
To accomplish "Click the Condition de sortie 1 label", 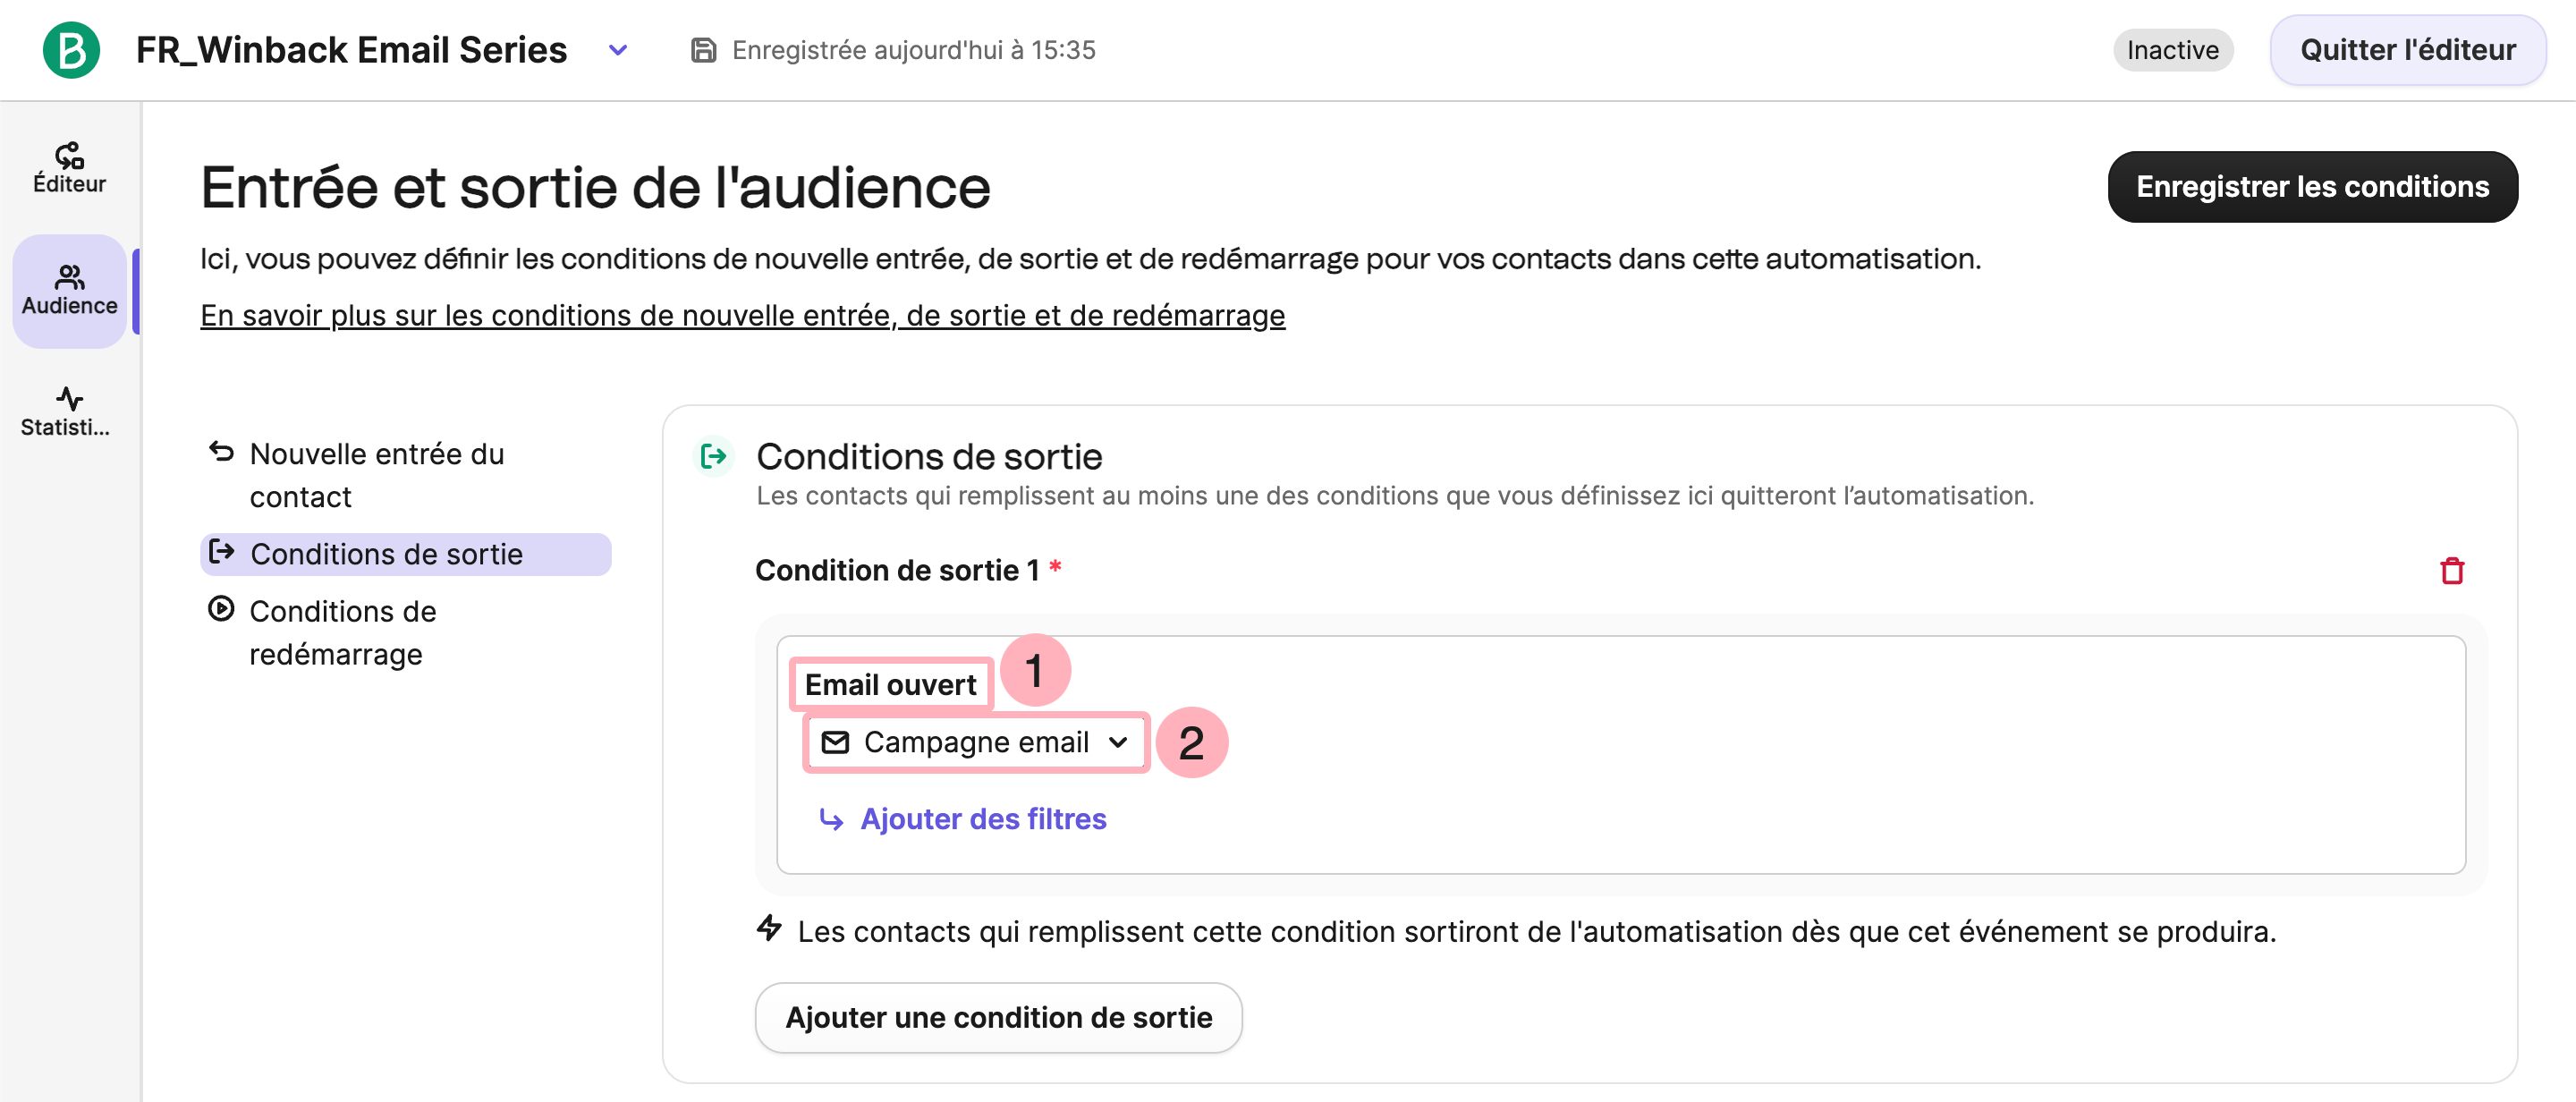I will [x=897, y=570].
